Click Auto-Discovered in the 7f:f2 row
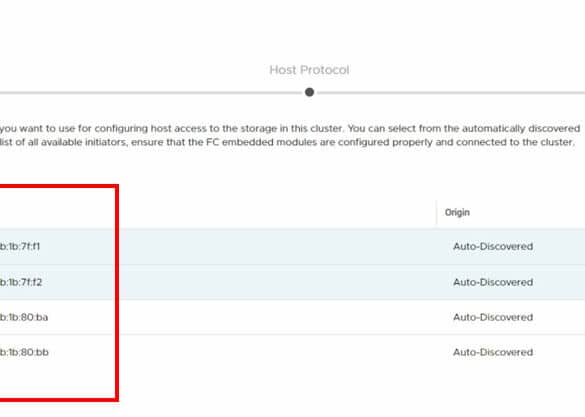This screenshot has height=417, width=585. pyautogui.click(x=493, y=282)
